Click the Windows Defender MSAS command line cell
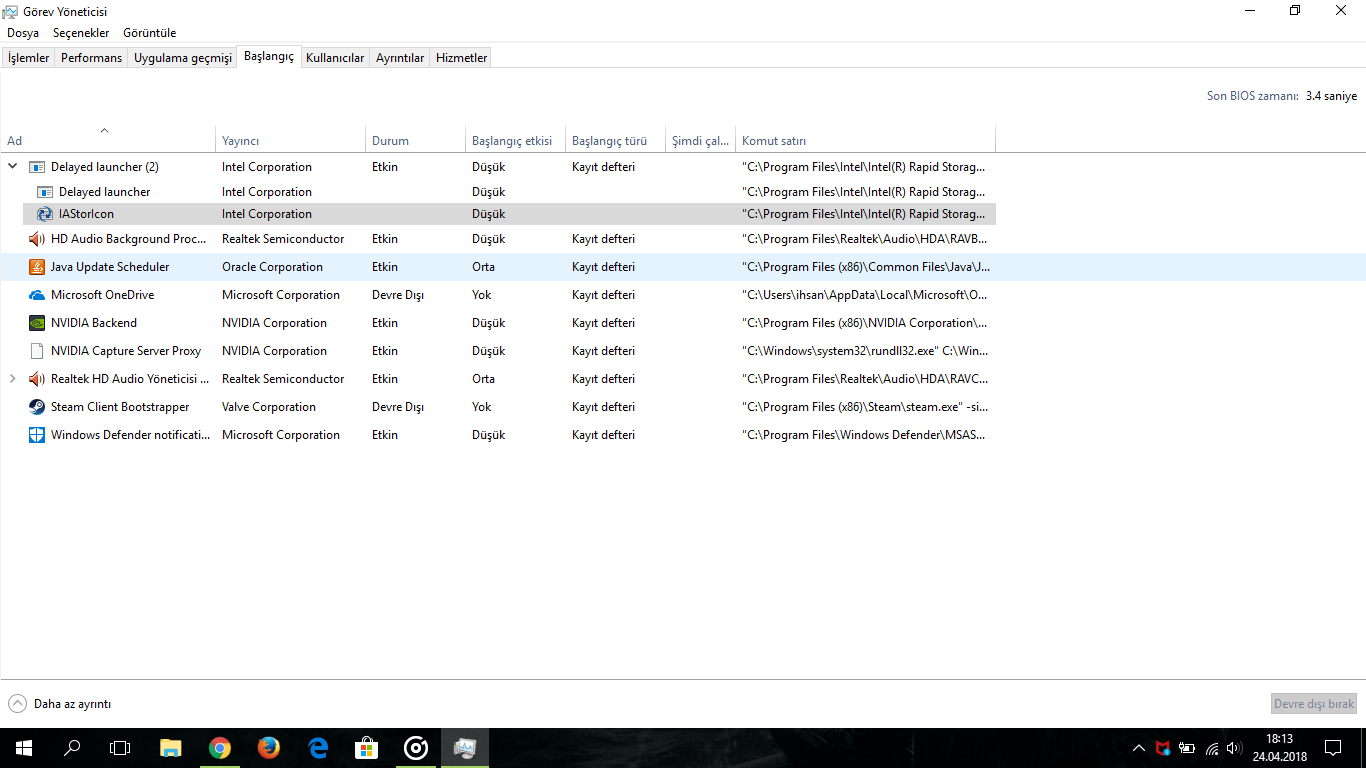This screenshot has width=1366, height=768. tap(865, 435)
